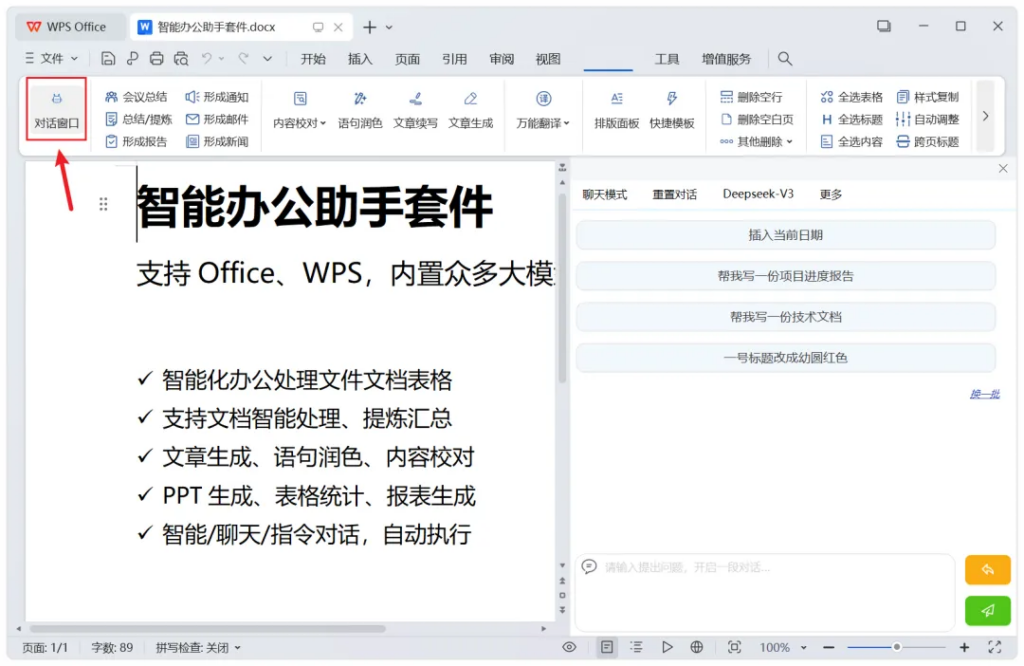The width and height of the screenshot is (1024, 666).
Task: Select the 文章续写 continue writing tool
Action: coord(415,110)
